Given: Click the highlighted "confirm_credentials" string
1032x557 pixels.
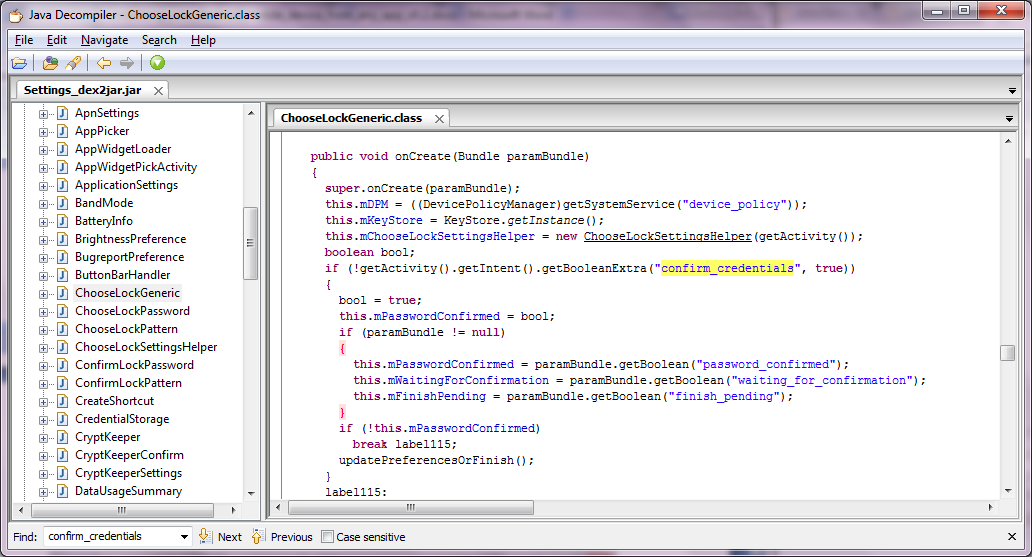Looking at the screenshot, I should pos(727,269).
